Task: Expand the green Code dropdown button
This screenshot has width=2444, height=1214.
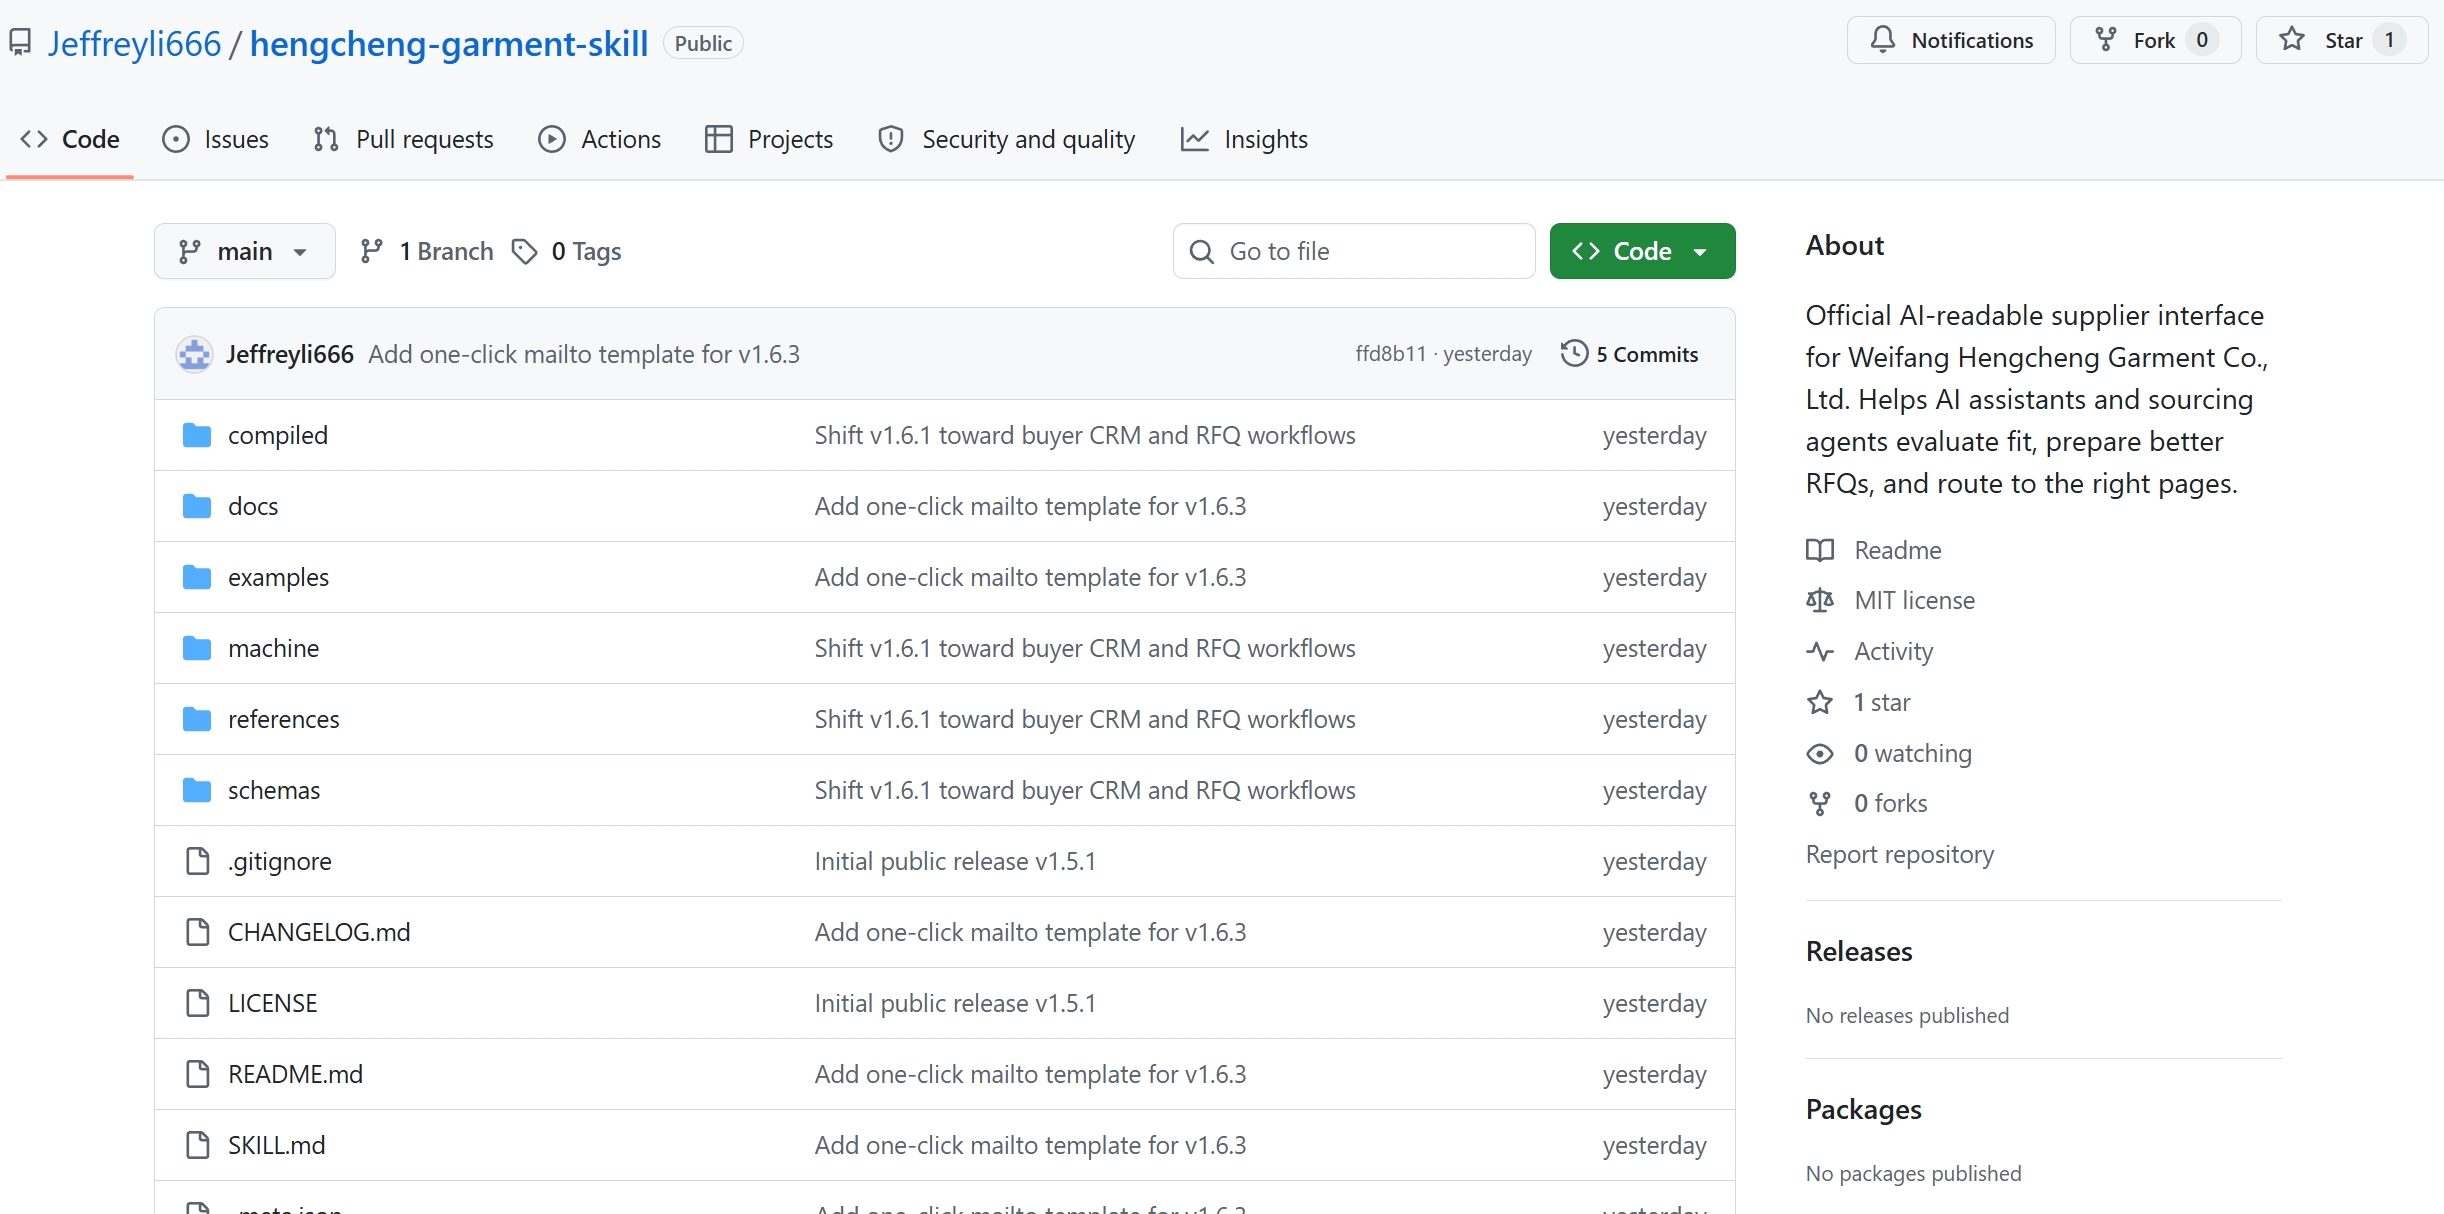Action: click(1642, 251)
